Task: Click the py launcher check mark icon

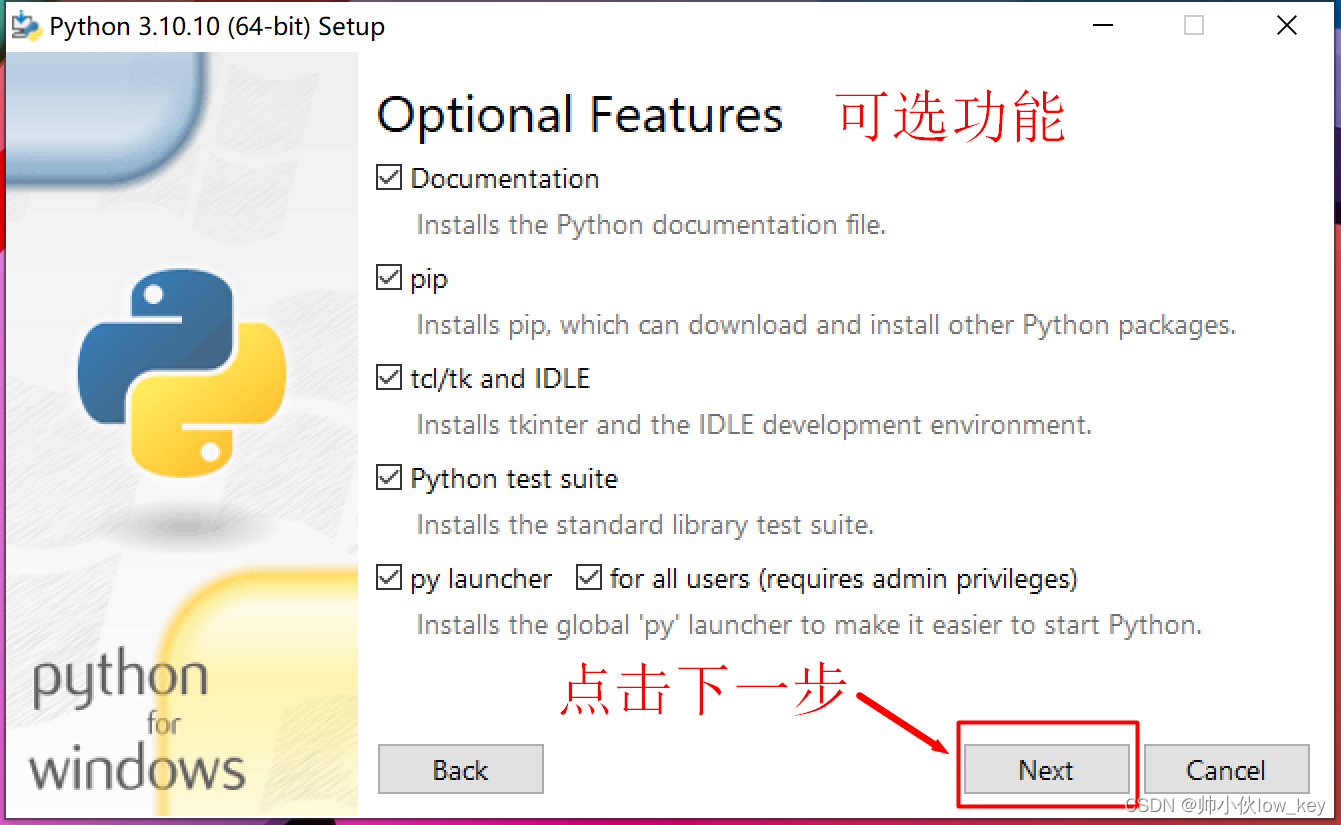Action: tap(388, 577)
